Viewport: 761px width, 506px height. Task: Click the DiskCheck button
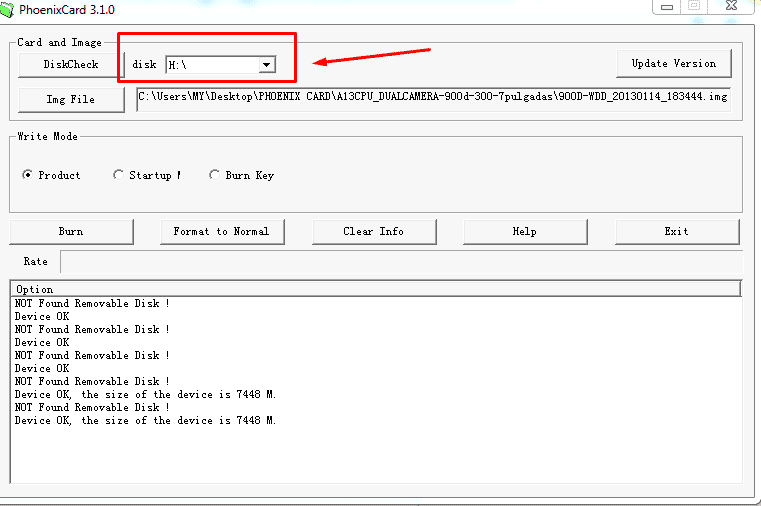[71, 65]
